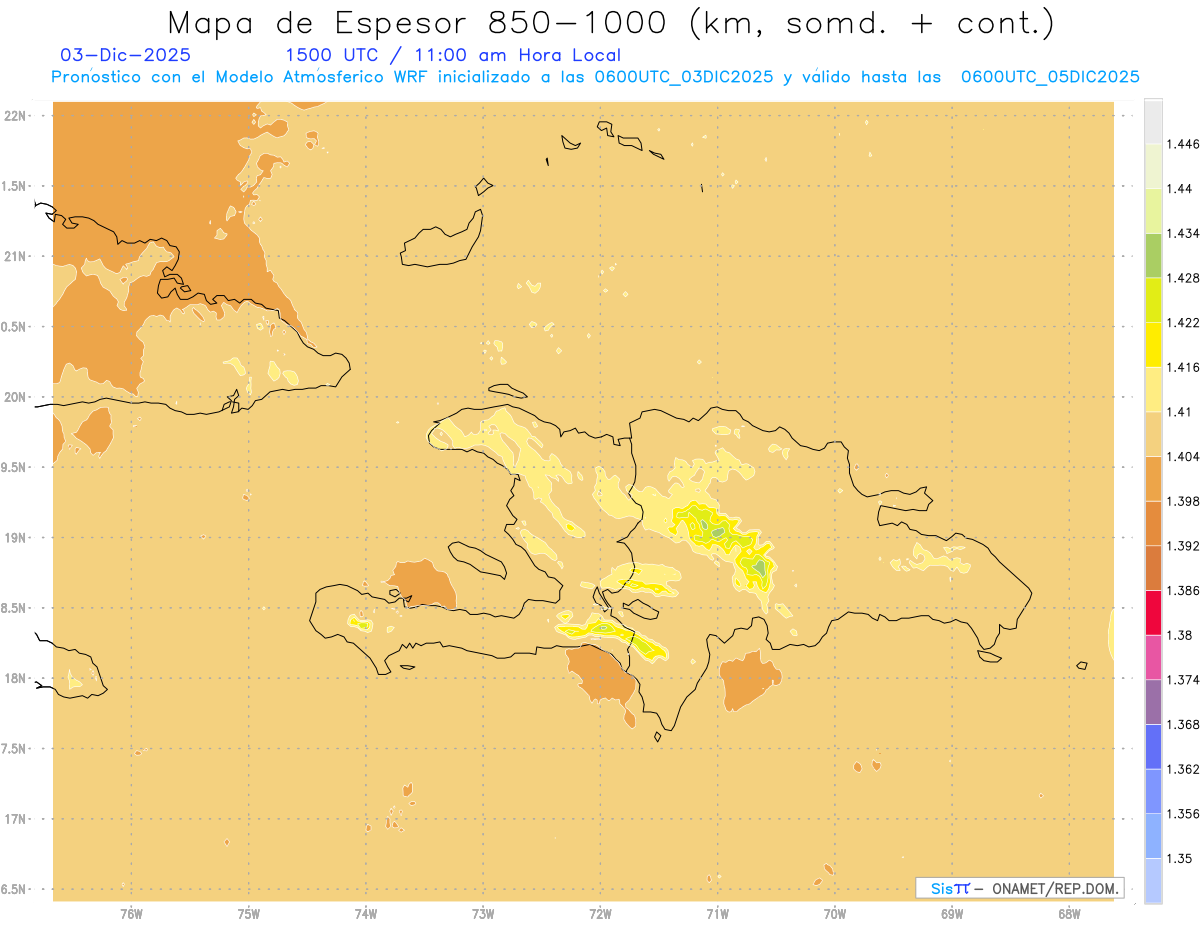The height and width of the screenshot is (927, 1200).
Task: Click the colorbar value 1.44
Action: [1180, 189]
